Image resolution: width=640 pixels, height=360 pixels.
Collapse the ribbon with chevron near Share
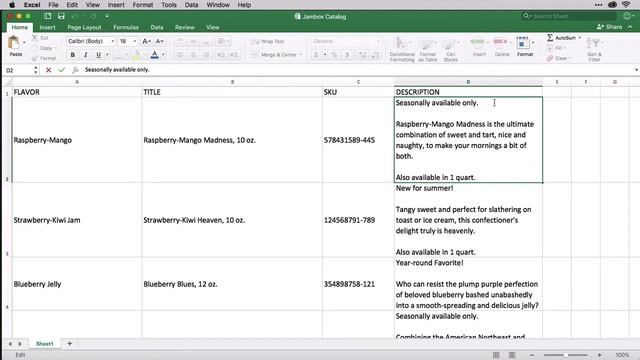[x=631, y=27]
